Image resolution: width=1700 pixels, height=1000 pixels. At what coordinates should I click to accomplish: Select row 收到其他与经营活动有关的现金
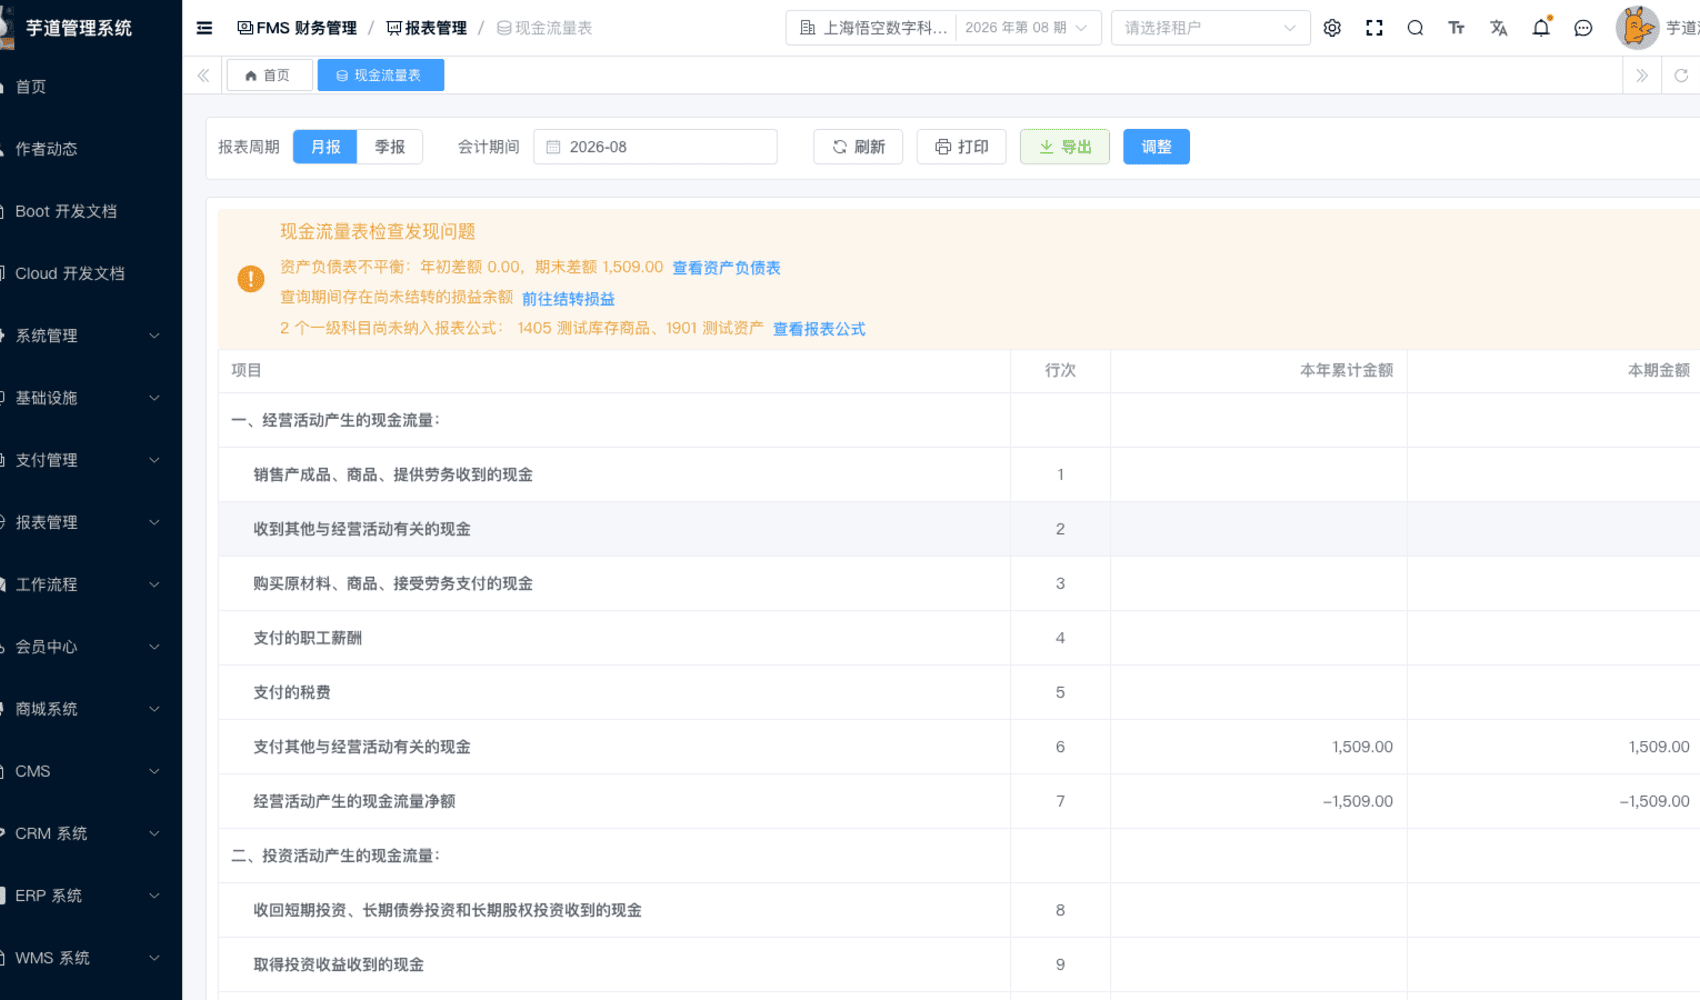point(959,529)
